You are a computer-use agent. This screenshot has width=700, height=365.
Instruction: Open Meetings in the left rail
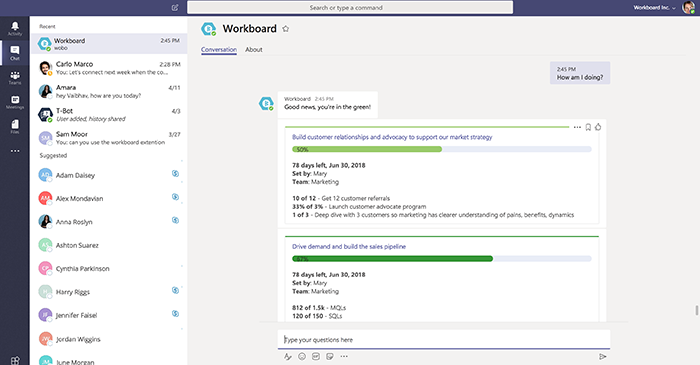pyautogui.click(x=15, y=102)
